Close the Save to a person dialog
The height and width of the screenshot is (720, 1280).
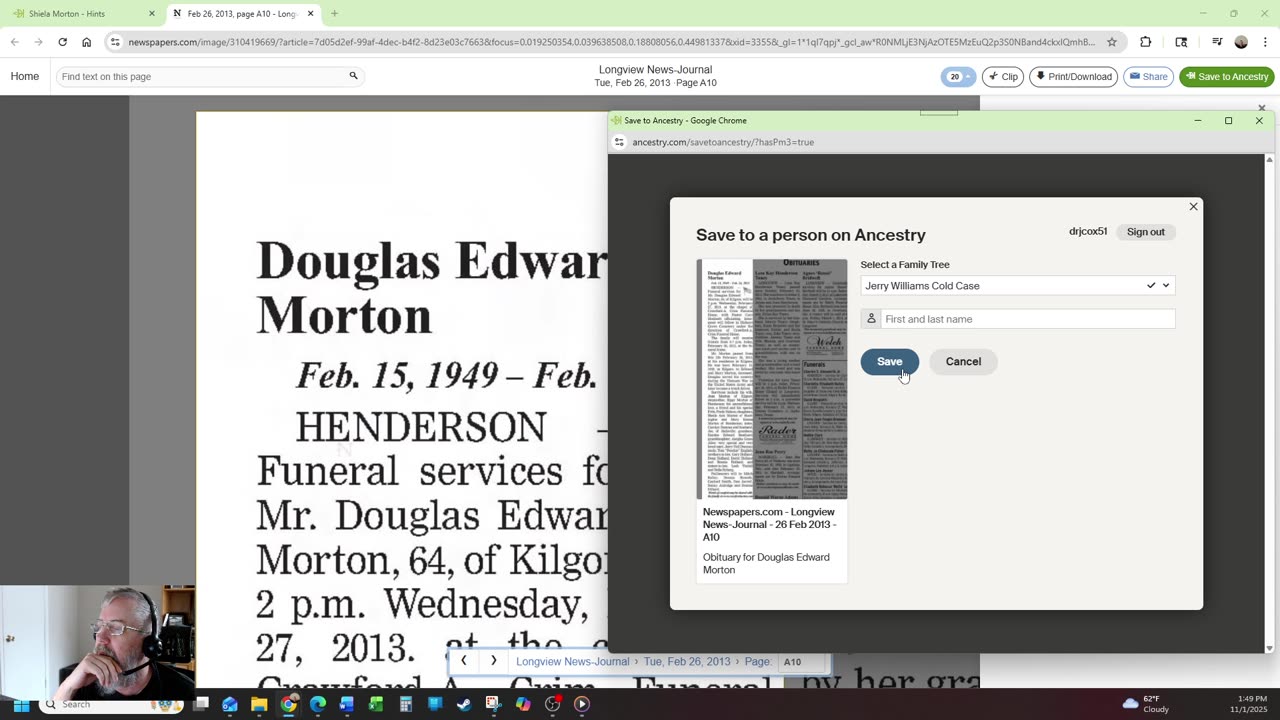(1193, 207)
